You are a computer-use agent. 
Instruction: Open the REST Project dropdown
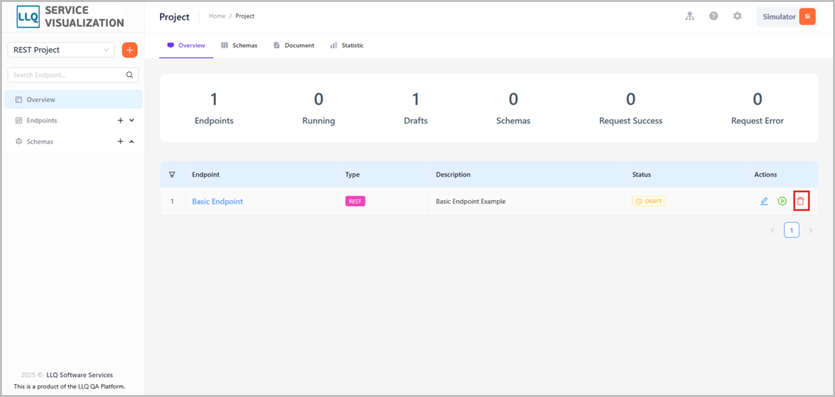61,50
